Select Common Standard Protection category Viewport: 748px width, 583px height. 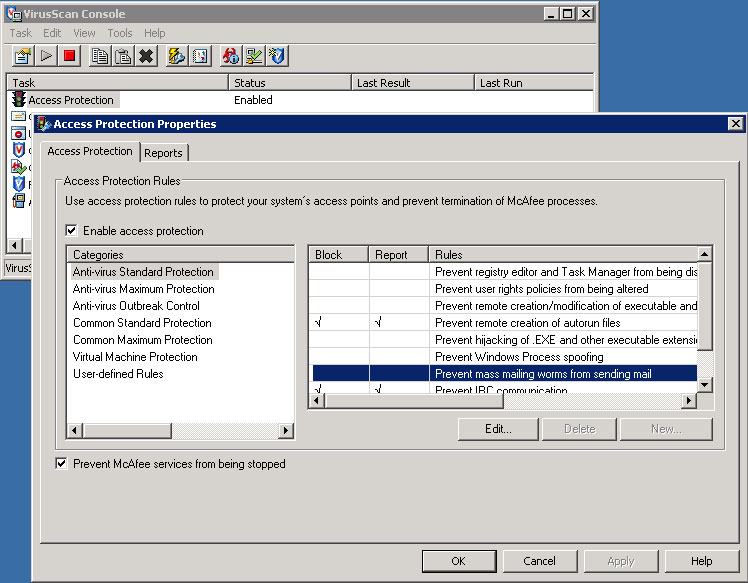click(x=142, y=323)
